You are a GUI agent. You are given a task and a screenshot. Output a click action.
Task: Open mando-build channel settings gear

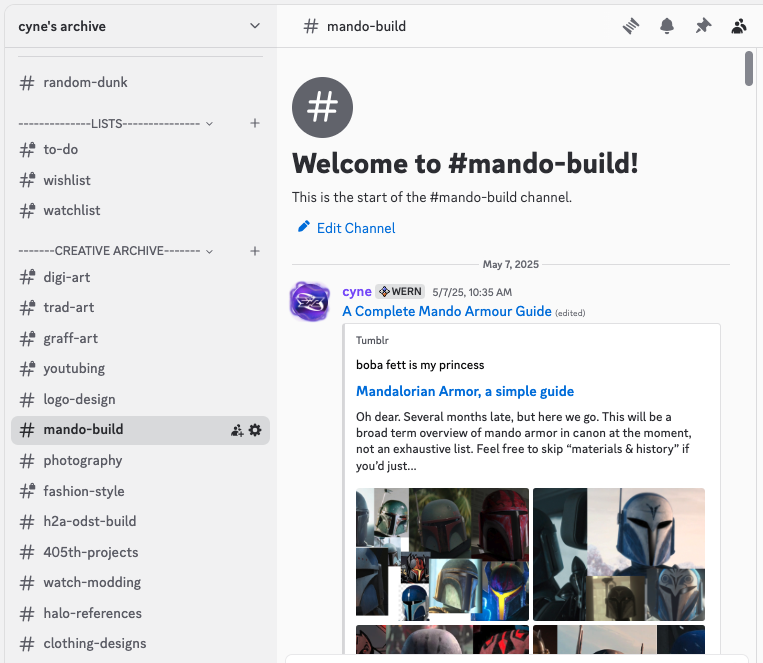pyautogui.click(x=255, y=430)
